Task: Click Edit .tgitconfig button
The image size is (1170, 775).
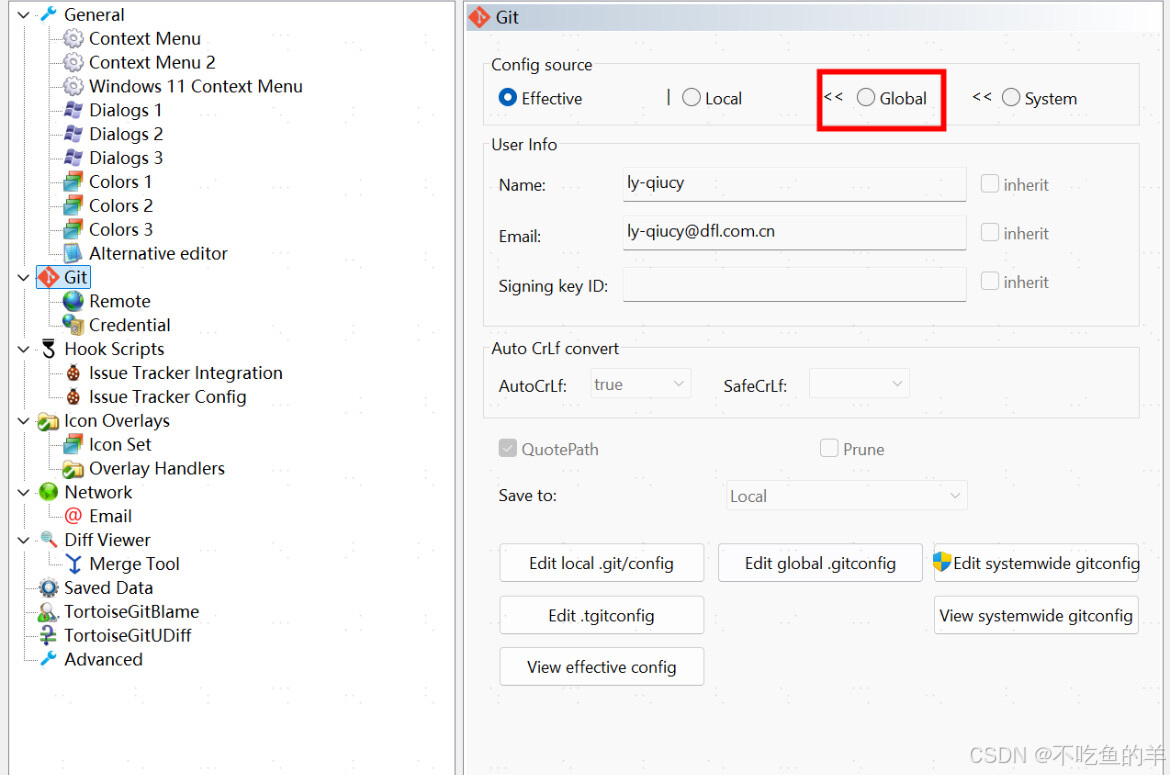Action: 601,615
